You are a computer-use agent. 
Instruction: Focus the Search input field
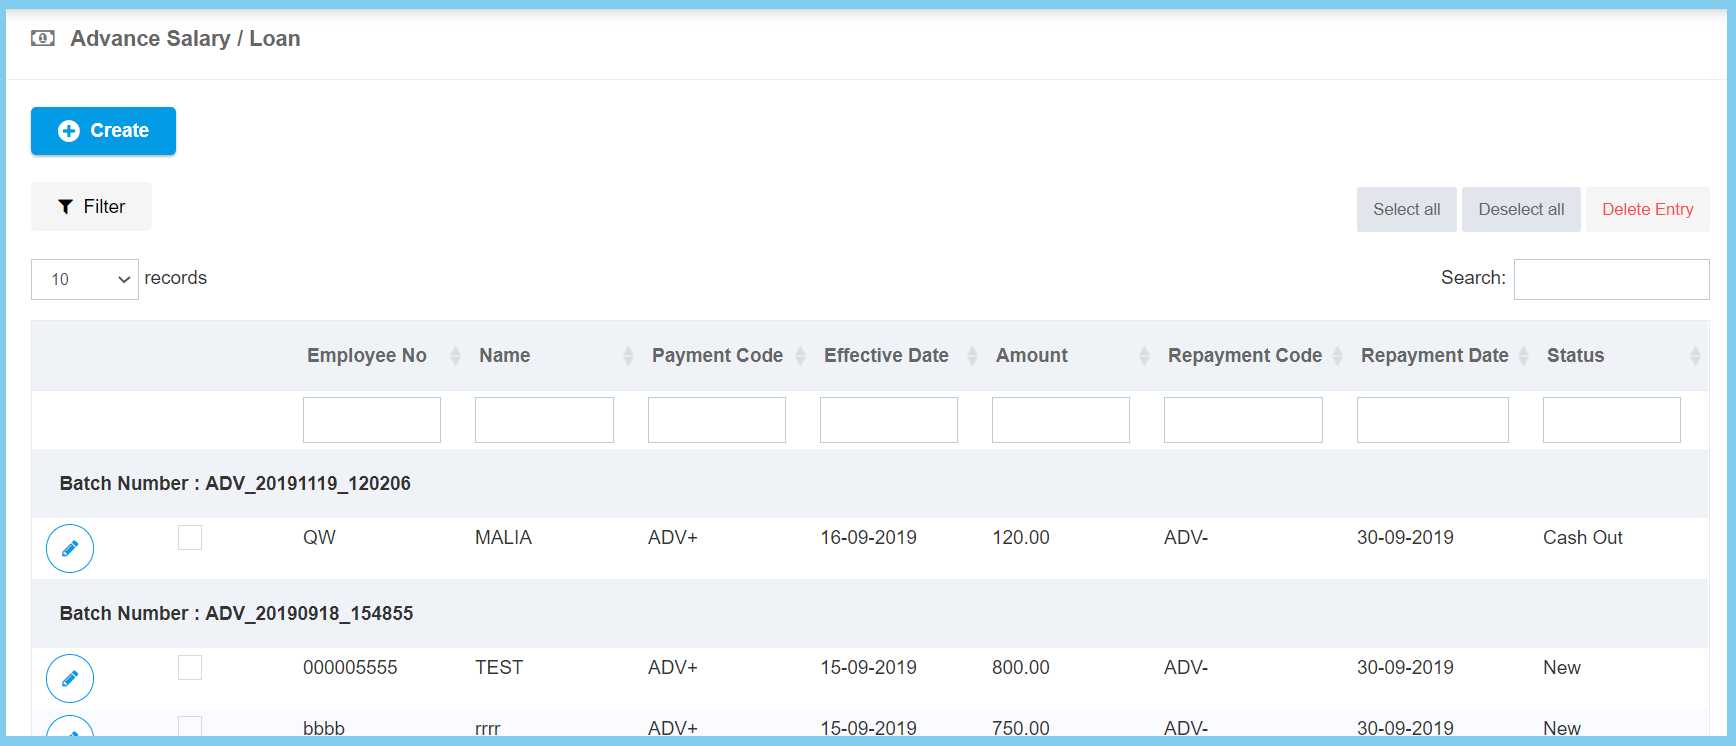pyautogui.click(x=1611, y=280)
